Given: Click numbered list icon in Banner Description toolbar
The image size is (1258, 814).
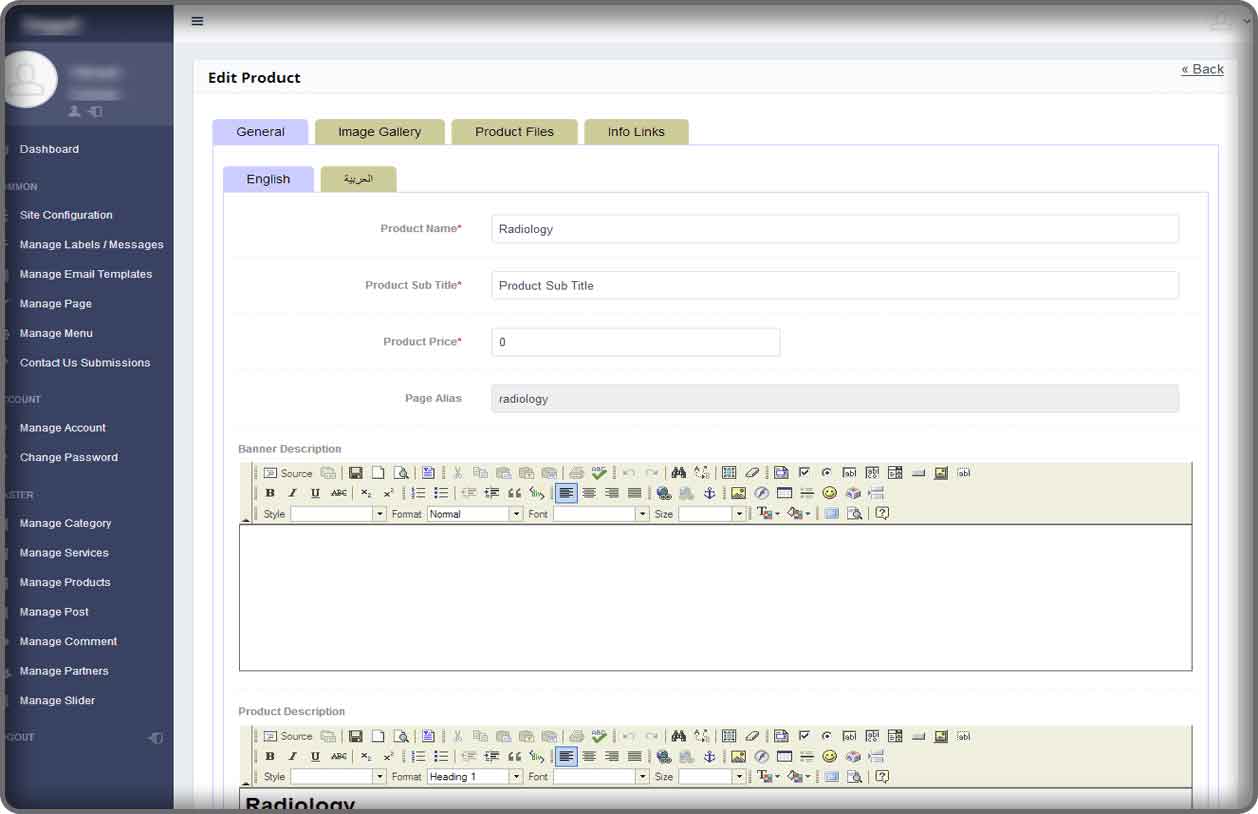Looking at the screenshot, I should pos(419,493).
